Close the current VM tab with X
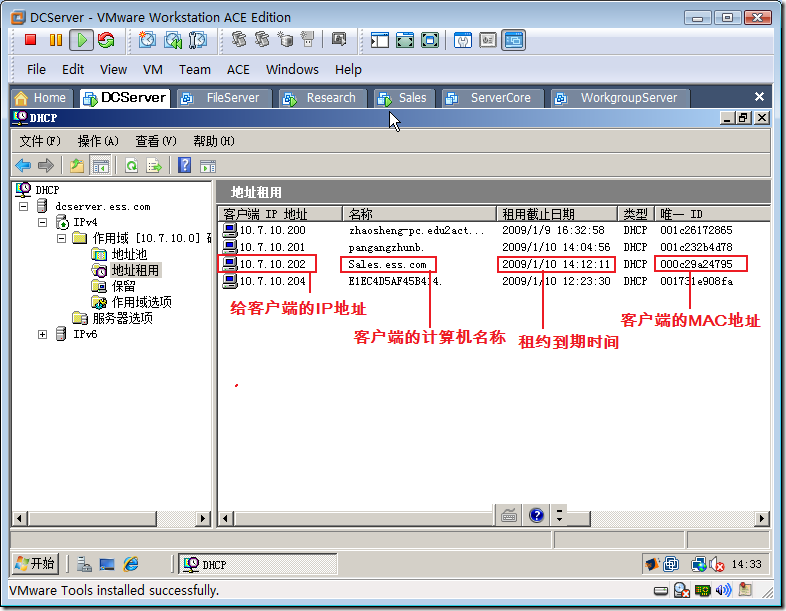 click(759, 97)
